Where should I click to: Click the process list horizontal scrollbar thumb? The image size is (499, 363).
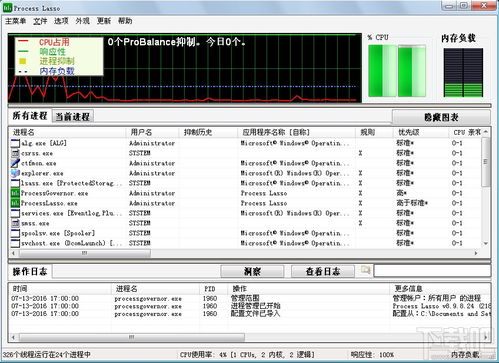click(x=85, y=253)
